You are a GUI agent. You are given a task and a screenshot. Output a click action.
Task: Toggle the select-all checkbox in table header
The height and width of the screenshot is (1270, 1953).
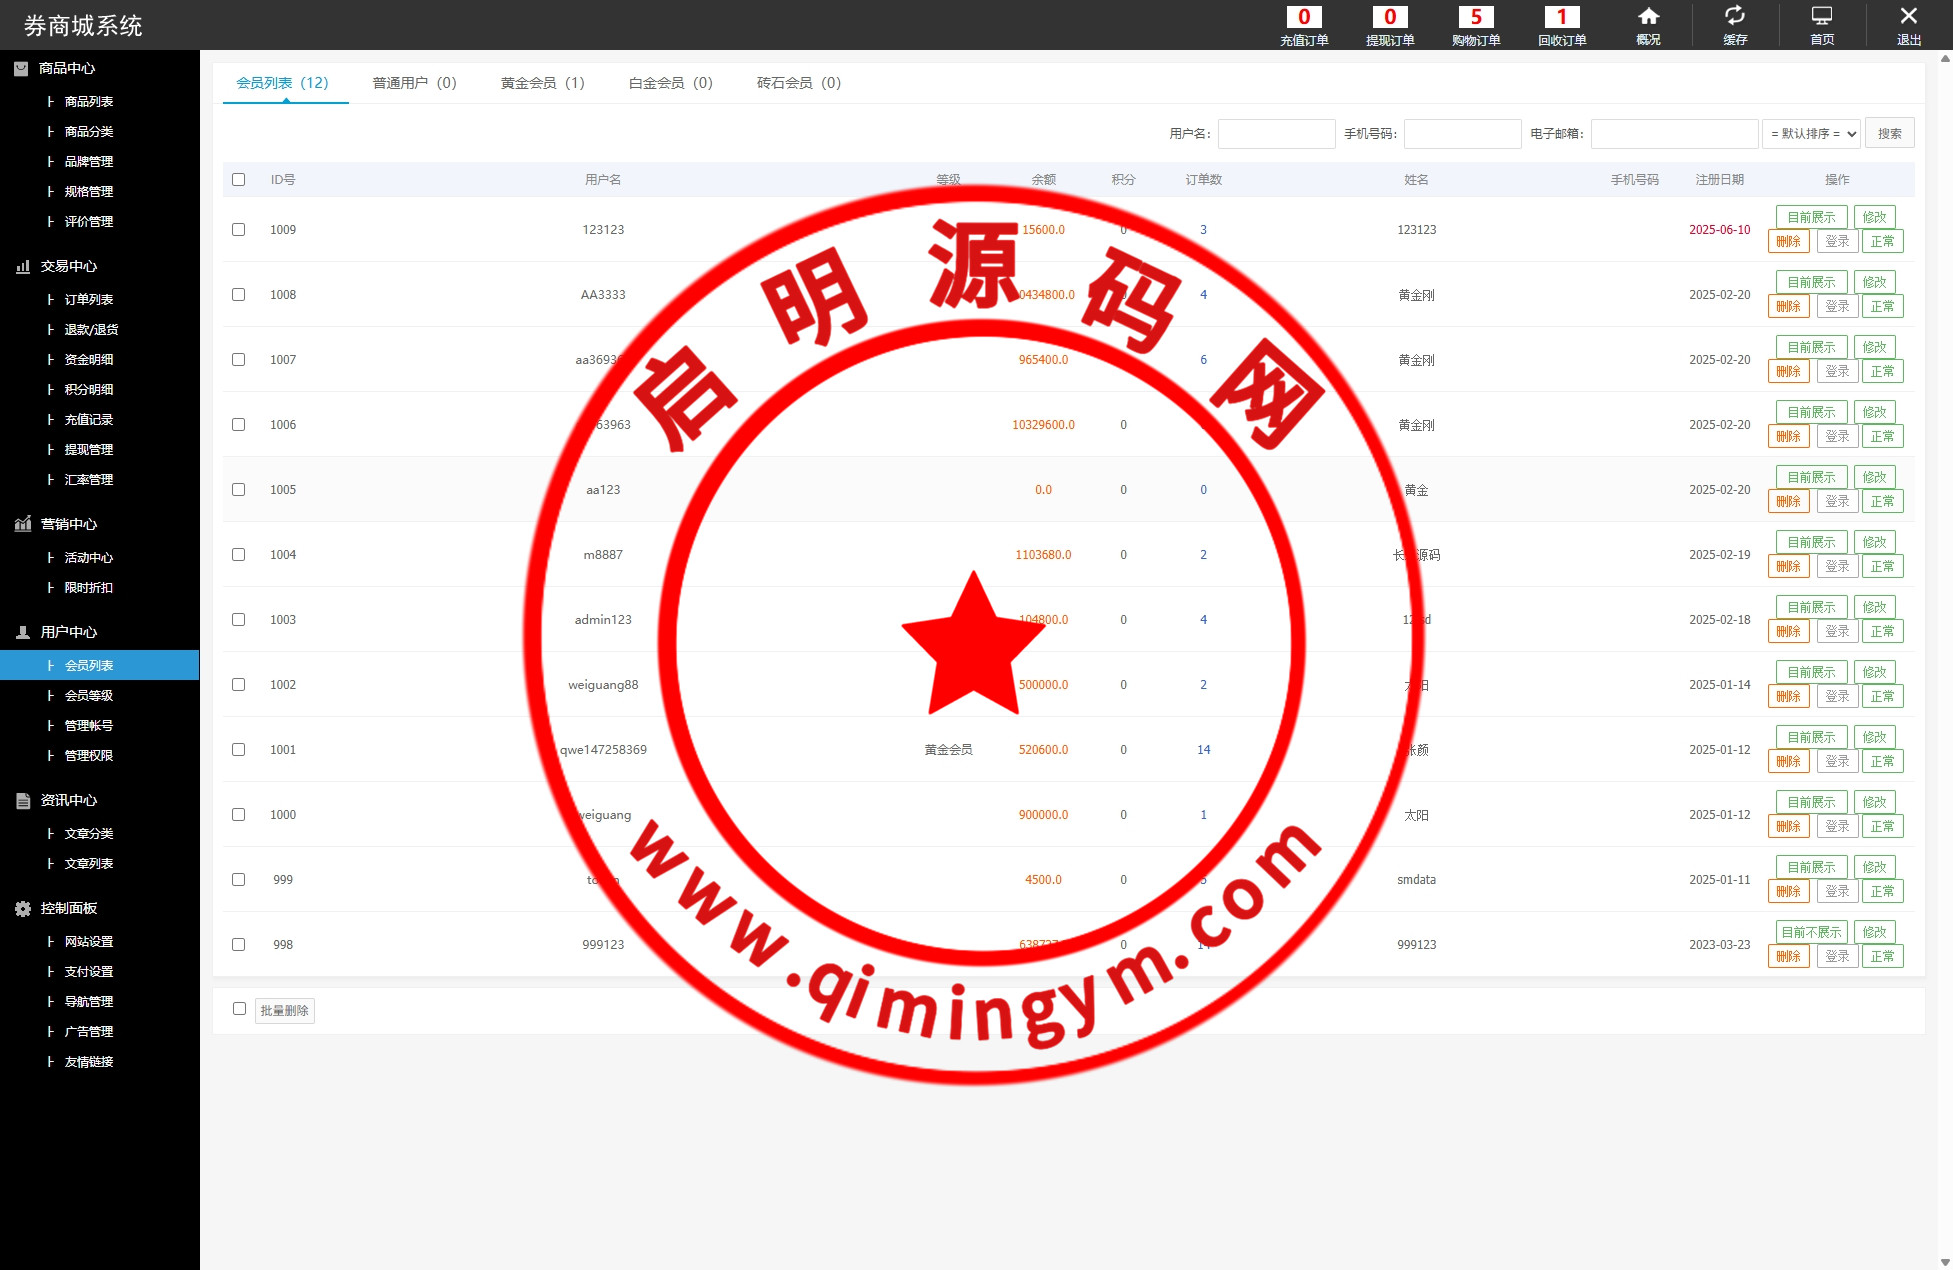[x=238, y=179]
